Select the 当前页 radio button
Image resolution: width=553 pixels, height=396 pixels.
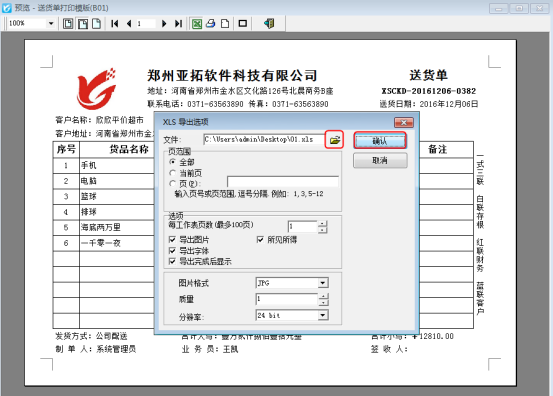(x=172, y=173)
